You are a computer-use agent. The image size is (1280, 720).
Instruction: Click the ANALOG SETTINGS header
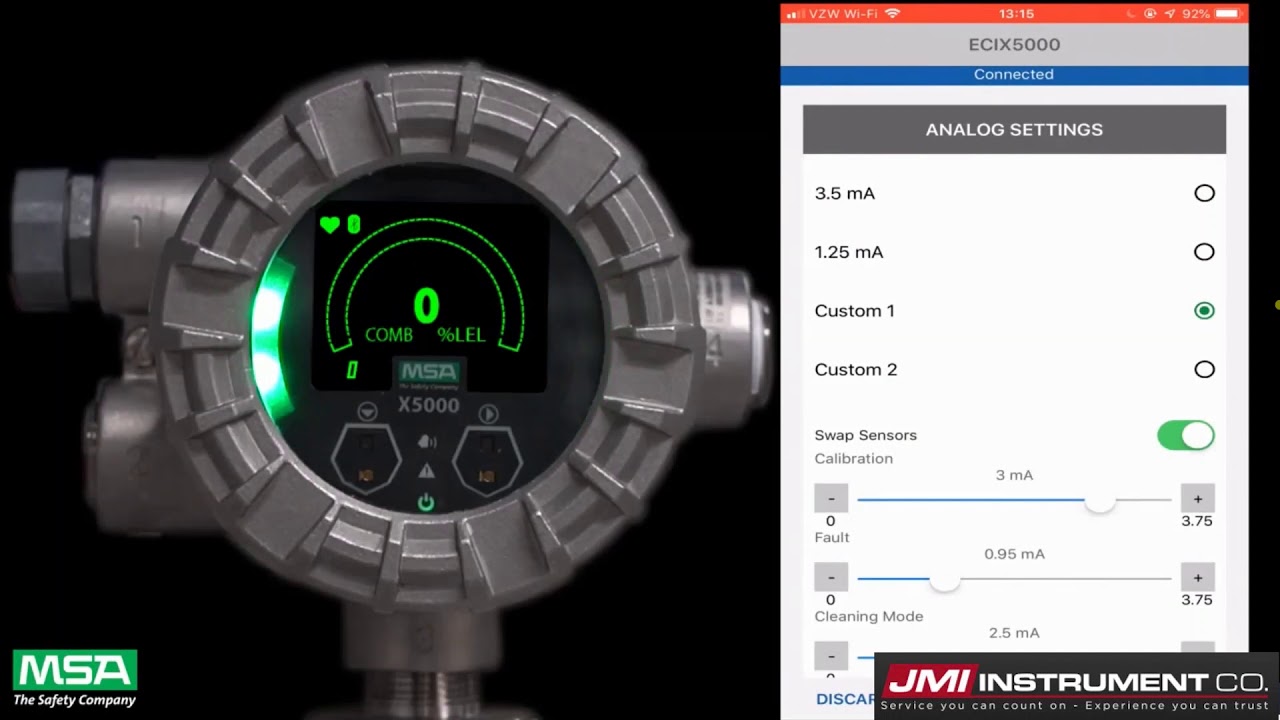click(x=1014, y=129)
